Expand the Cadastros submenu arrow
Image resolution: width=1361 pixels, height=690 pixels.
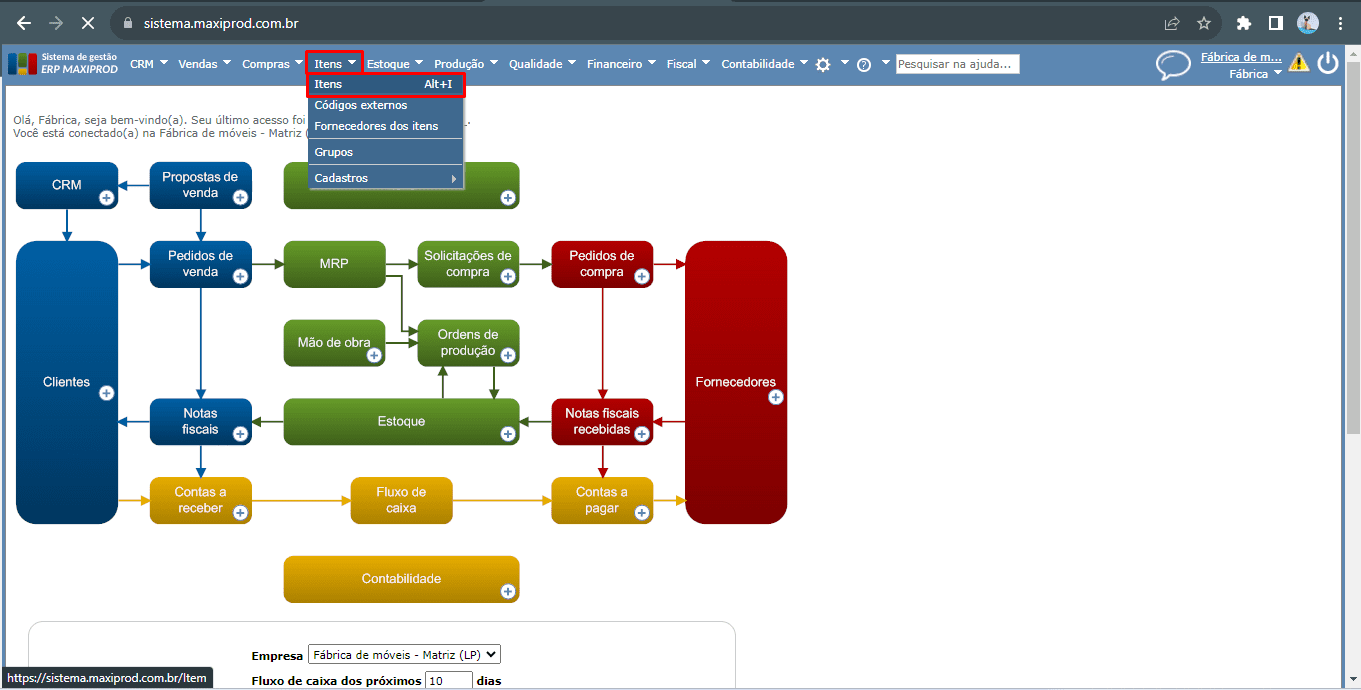pos(454,179)
